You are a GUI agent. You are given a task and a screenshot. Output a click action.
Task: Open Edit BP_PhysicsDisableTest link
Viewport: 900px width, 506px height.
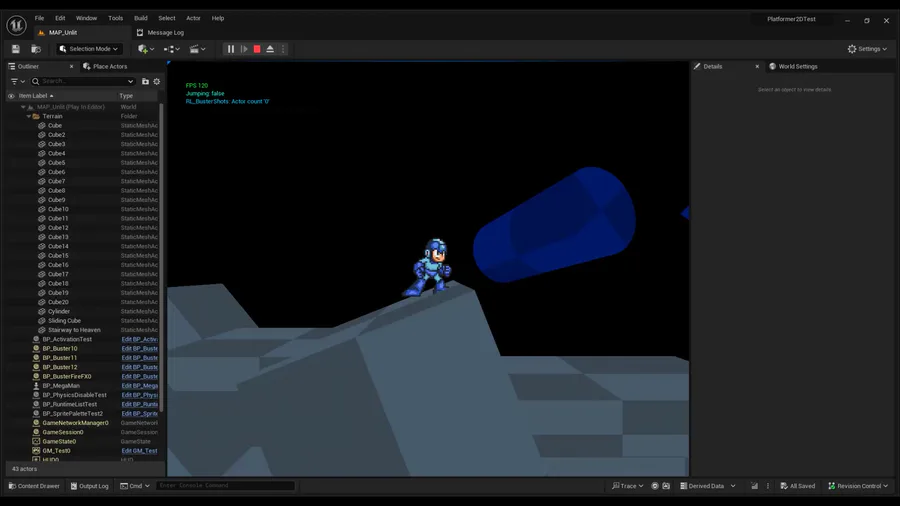pos(139,395)
